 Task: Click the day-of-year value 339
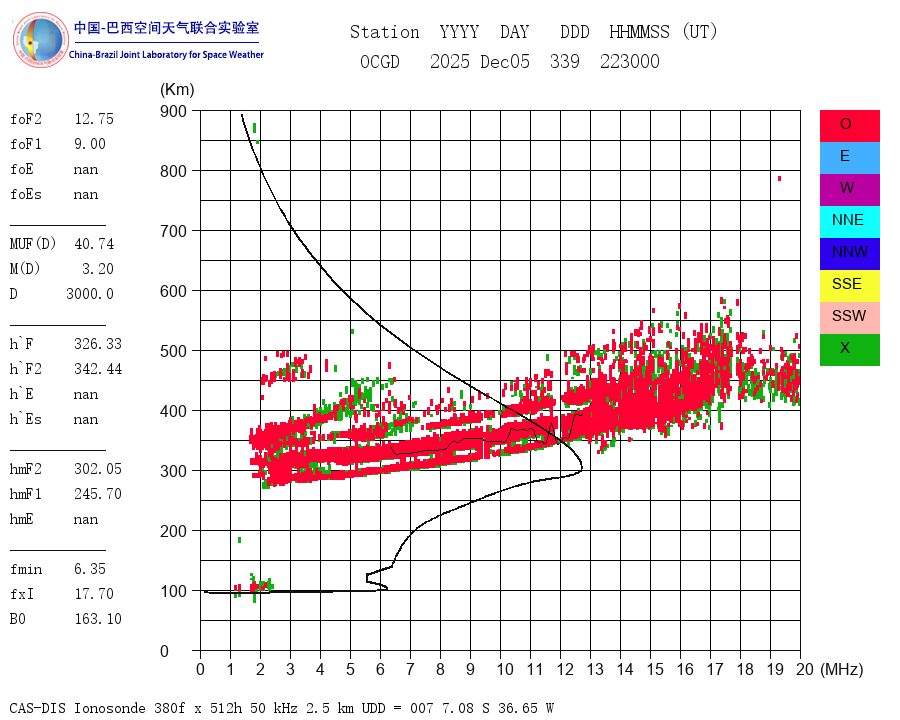point(565,61)
